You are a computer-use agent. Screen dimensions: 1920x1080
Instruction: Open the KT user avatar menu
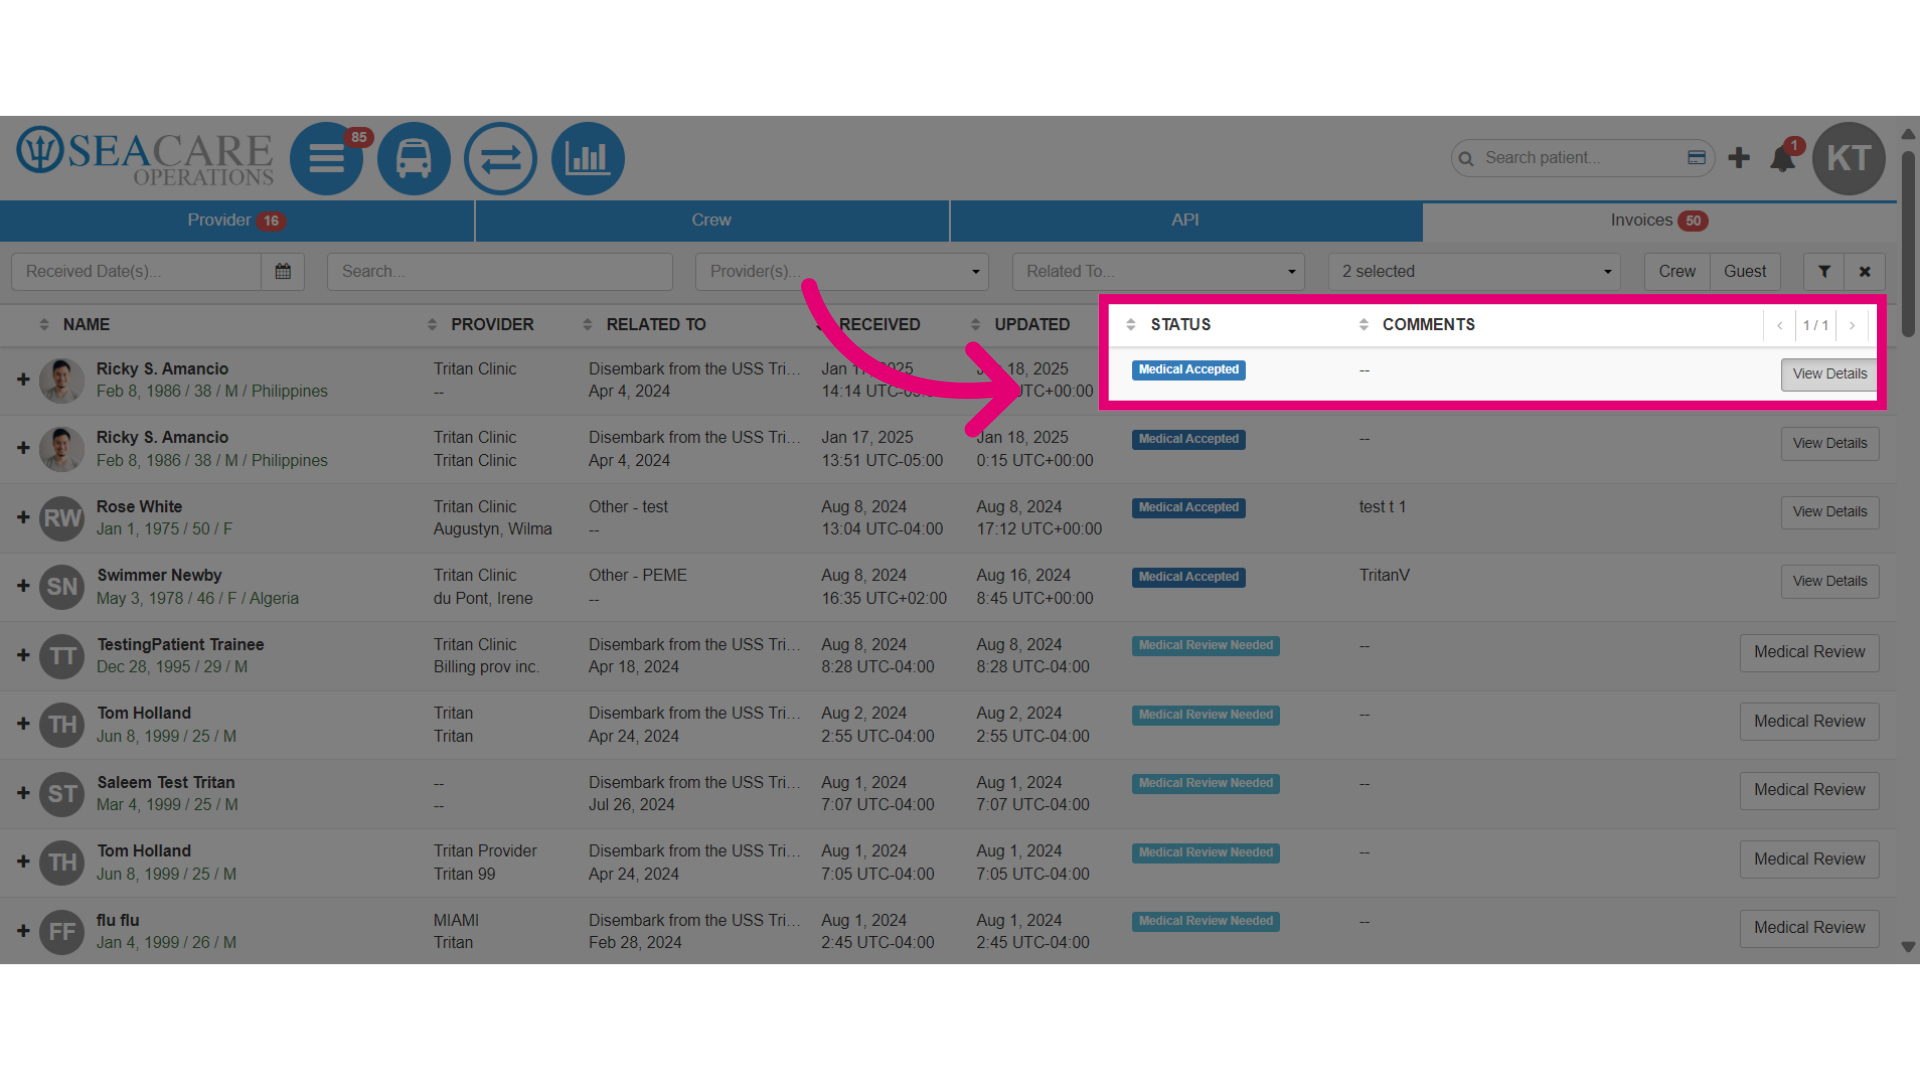[1849, 158]
